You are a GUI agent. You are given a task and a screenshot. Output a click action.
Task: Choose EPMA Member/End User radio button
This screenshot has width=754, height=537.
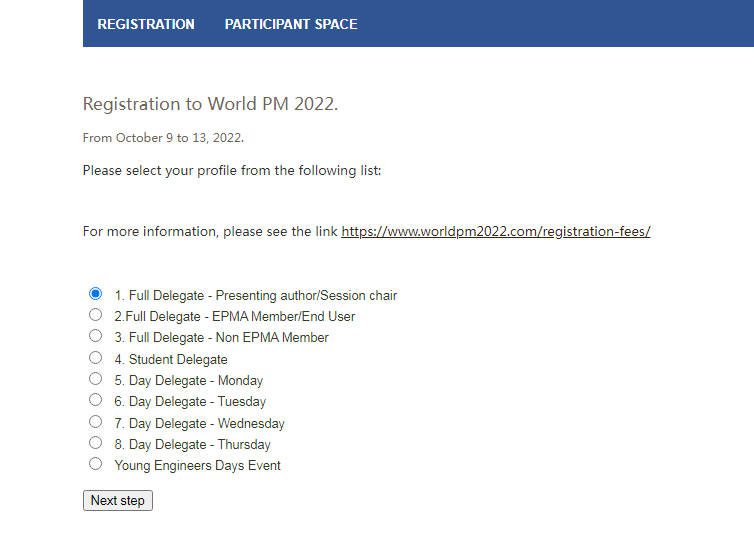[x=95, y=315]
